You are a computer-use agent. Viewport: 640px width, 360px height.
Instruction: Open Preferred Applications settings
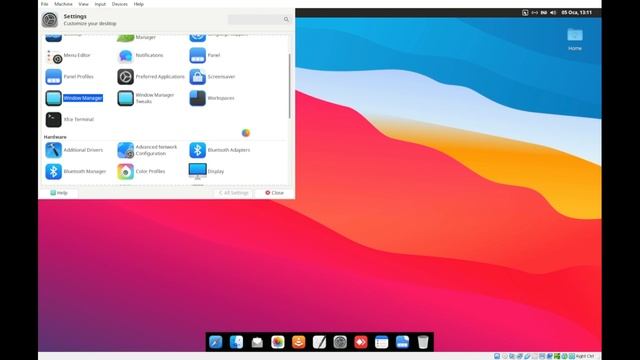pos(151,77)
